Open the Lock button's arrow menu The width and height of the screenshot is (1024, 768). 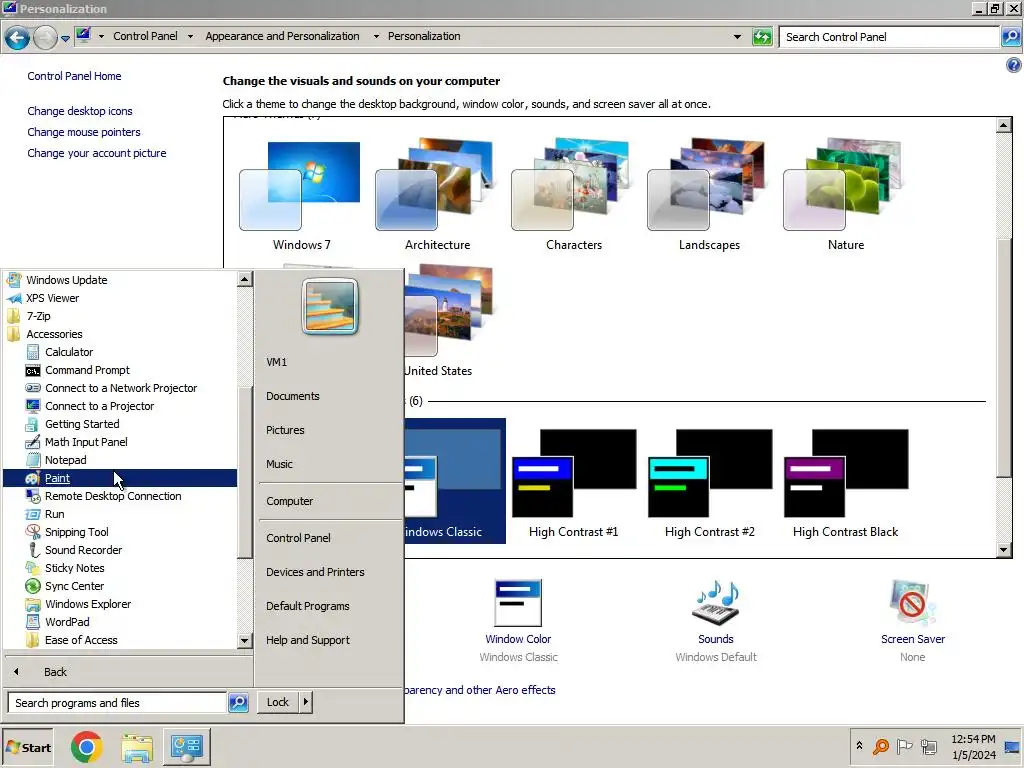pos(306,702)
